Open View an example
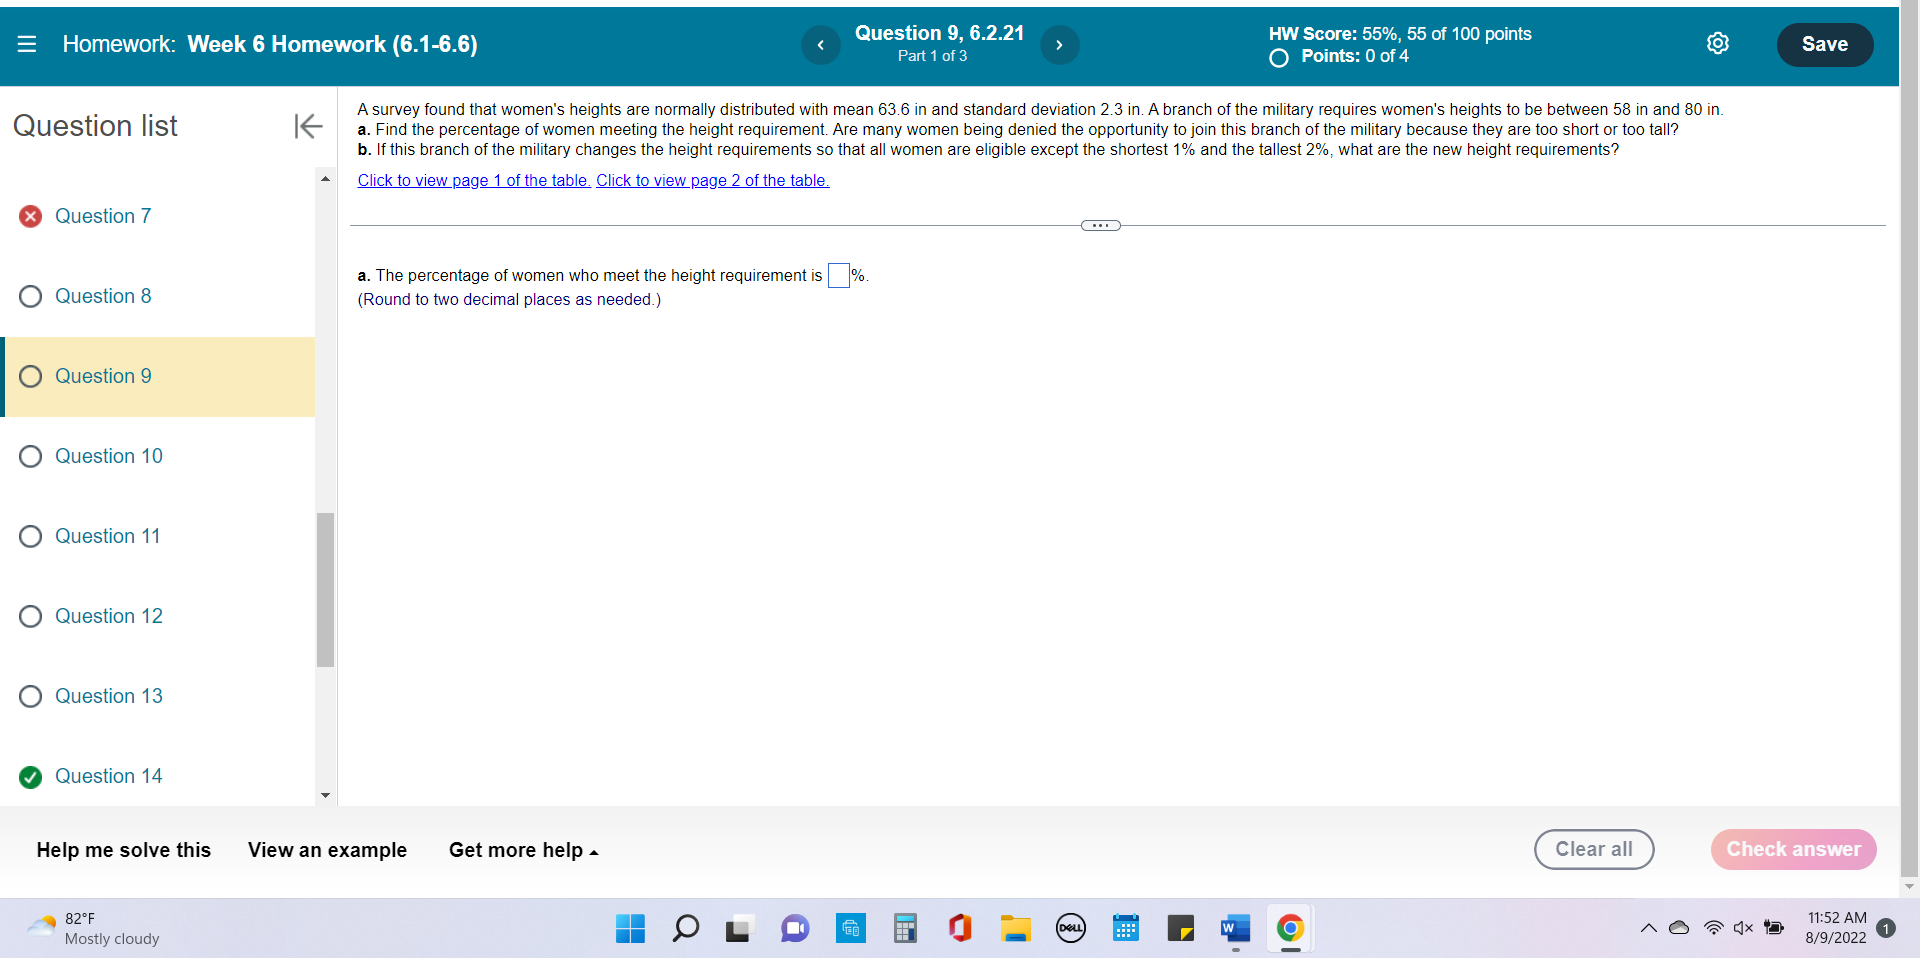This screenshot has width=1920, height=958. pos(327,850)
